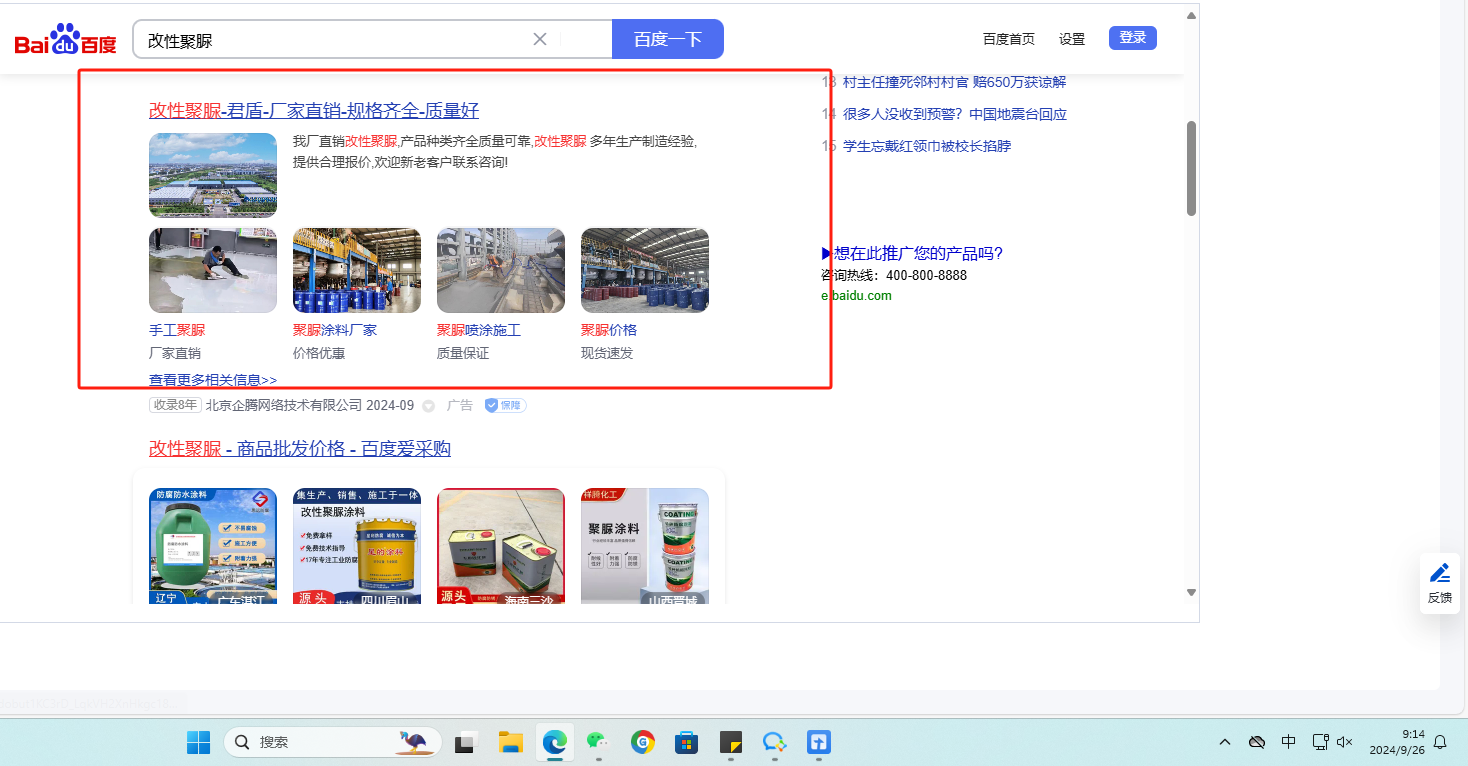Open File Explorer from the taskbar

pos(511,743)
